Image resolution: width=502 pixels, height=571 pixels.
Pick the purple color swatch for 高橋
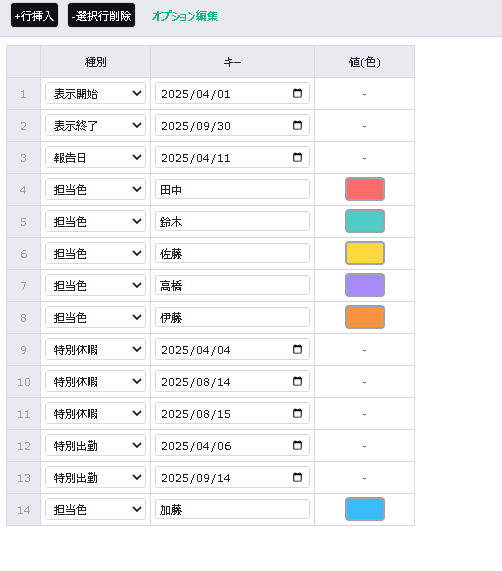365,285
